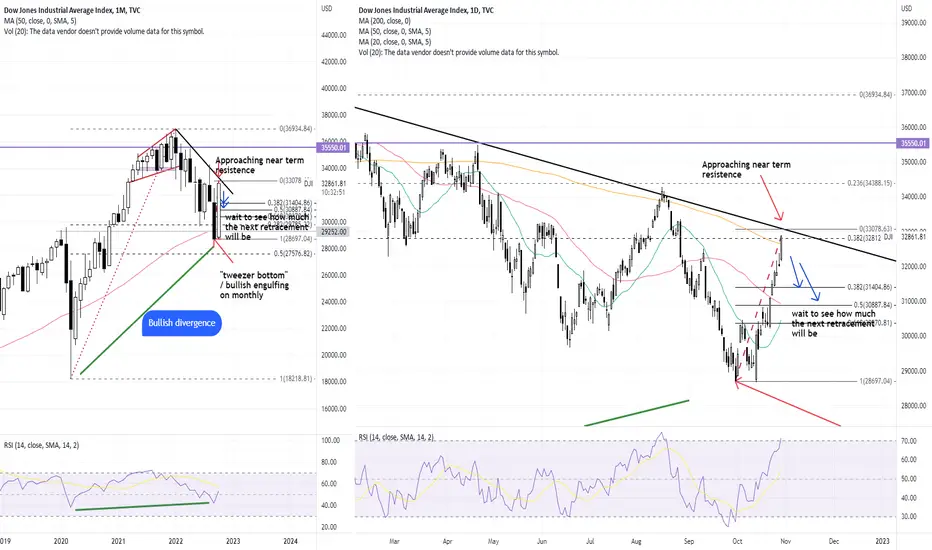Open RSI legend on the monthly chart pane
The height and width of the screenshot is (550, 932).
[x=41, y=445]
